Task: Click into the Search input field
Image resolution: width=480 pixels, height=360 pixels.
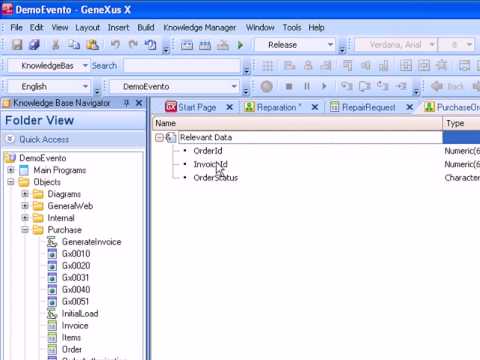Action: coord(182,66)
